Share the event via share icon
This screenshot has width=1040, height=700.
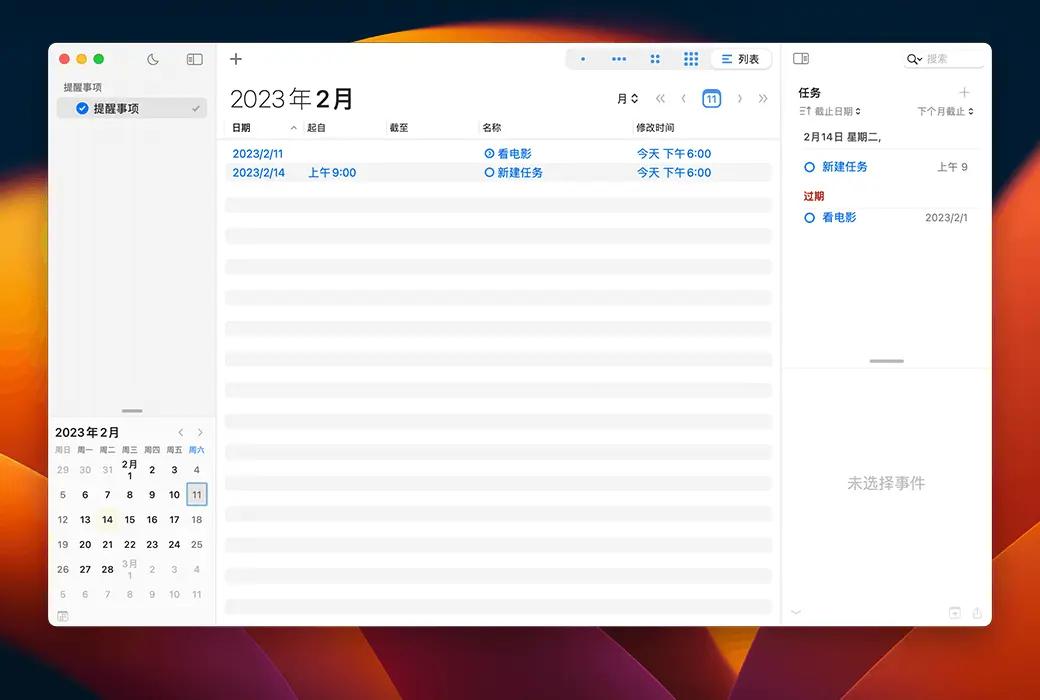click(977, 613)
